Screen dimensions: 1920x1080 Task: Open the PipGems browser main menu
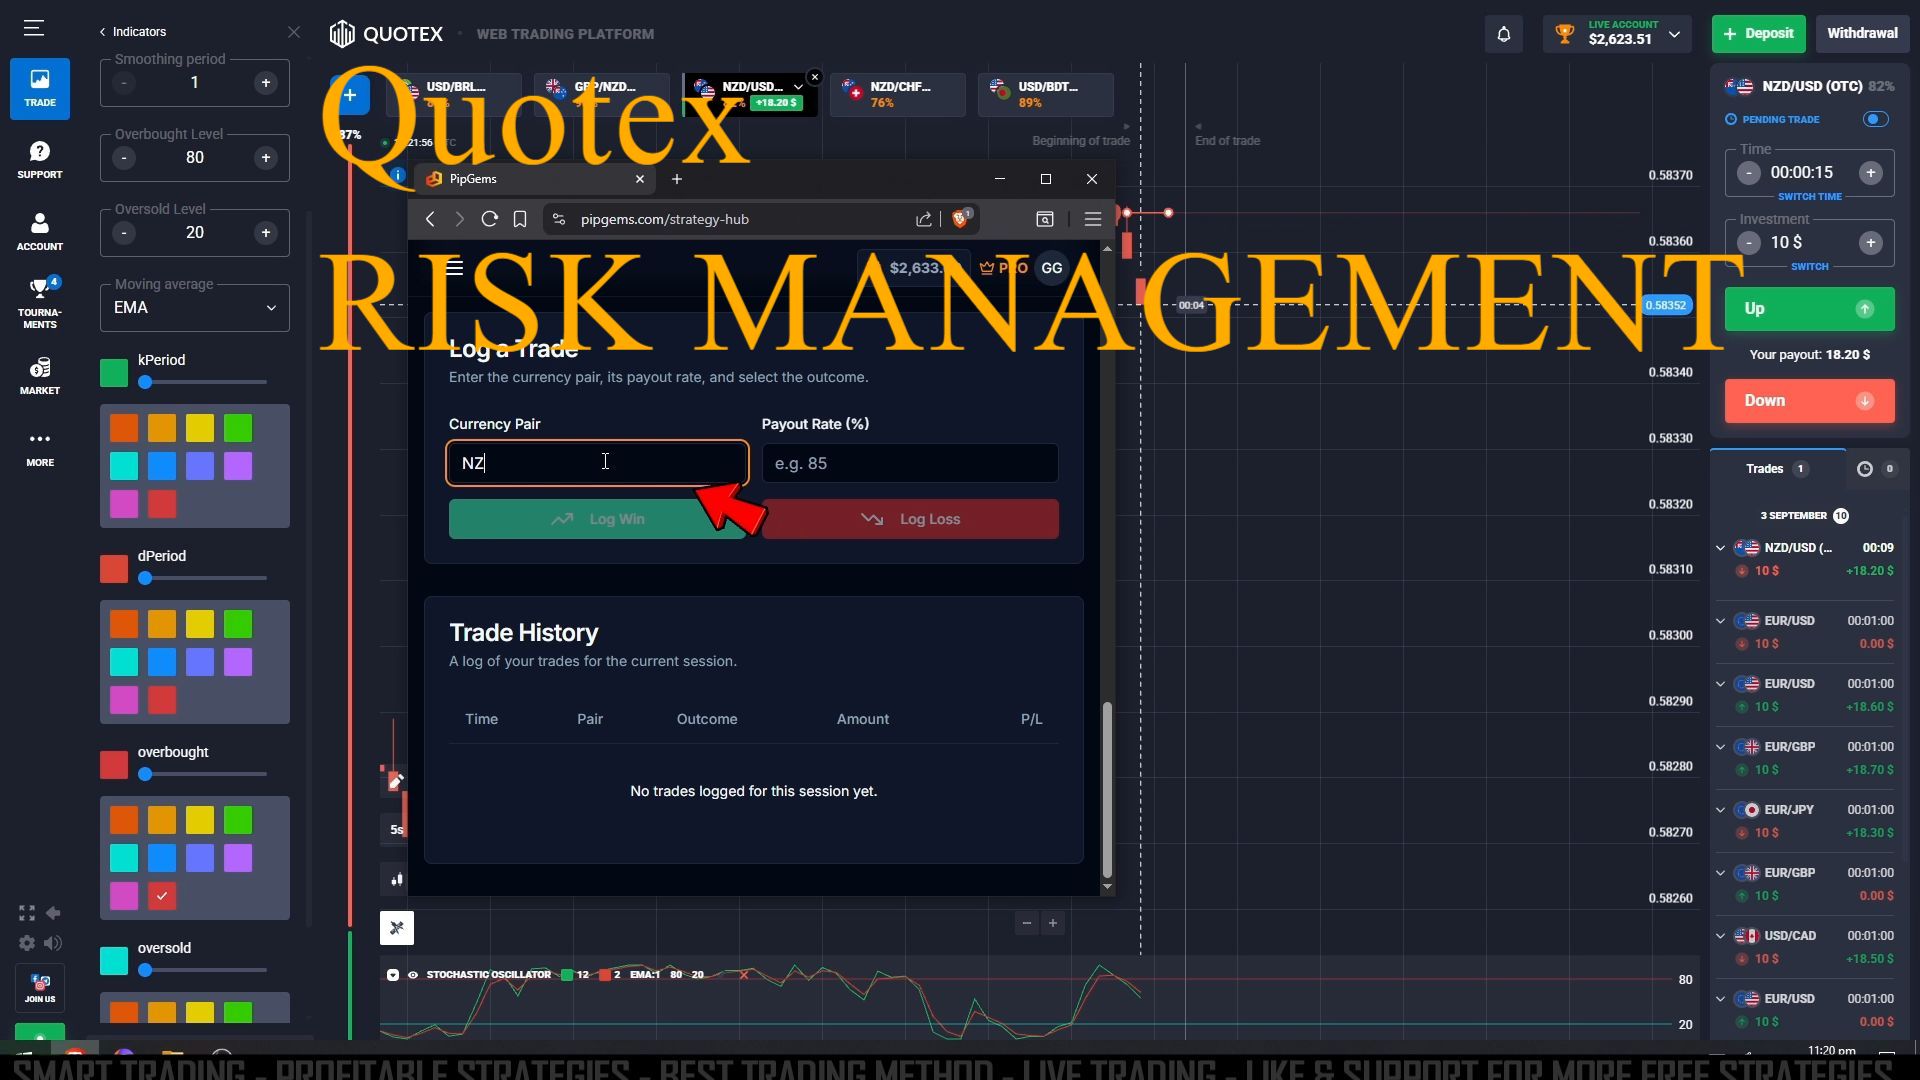(1092, 219)
